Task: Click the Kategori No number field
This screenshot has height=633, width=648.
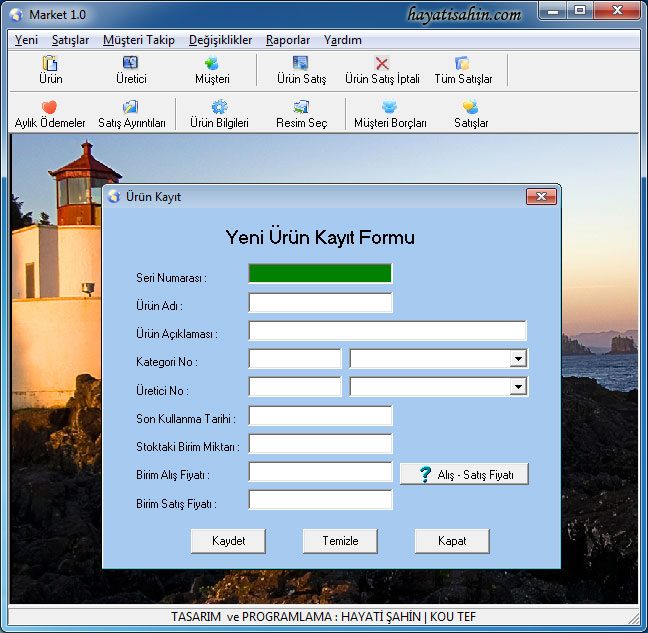Action: 295,358
